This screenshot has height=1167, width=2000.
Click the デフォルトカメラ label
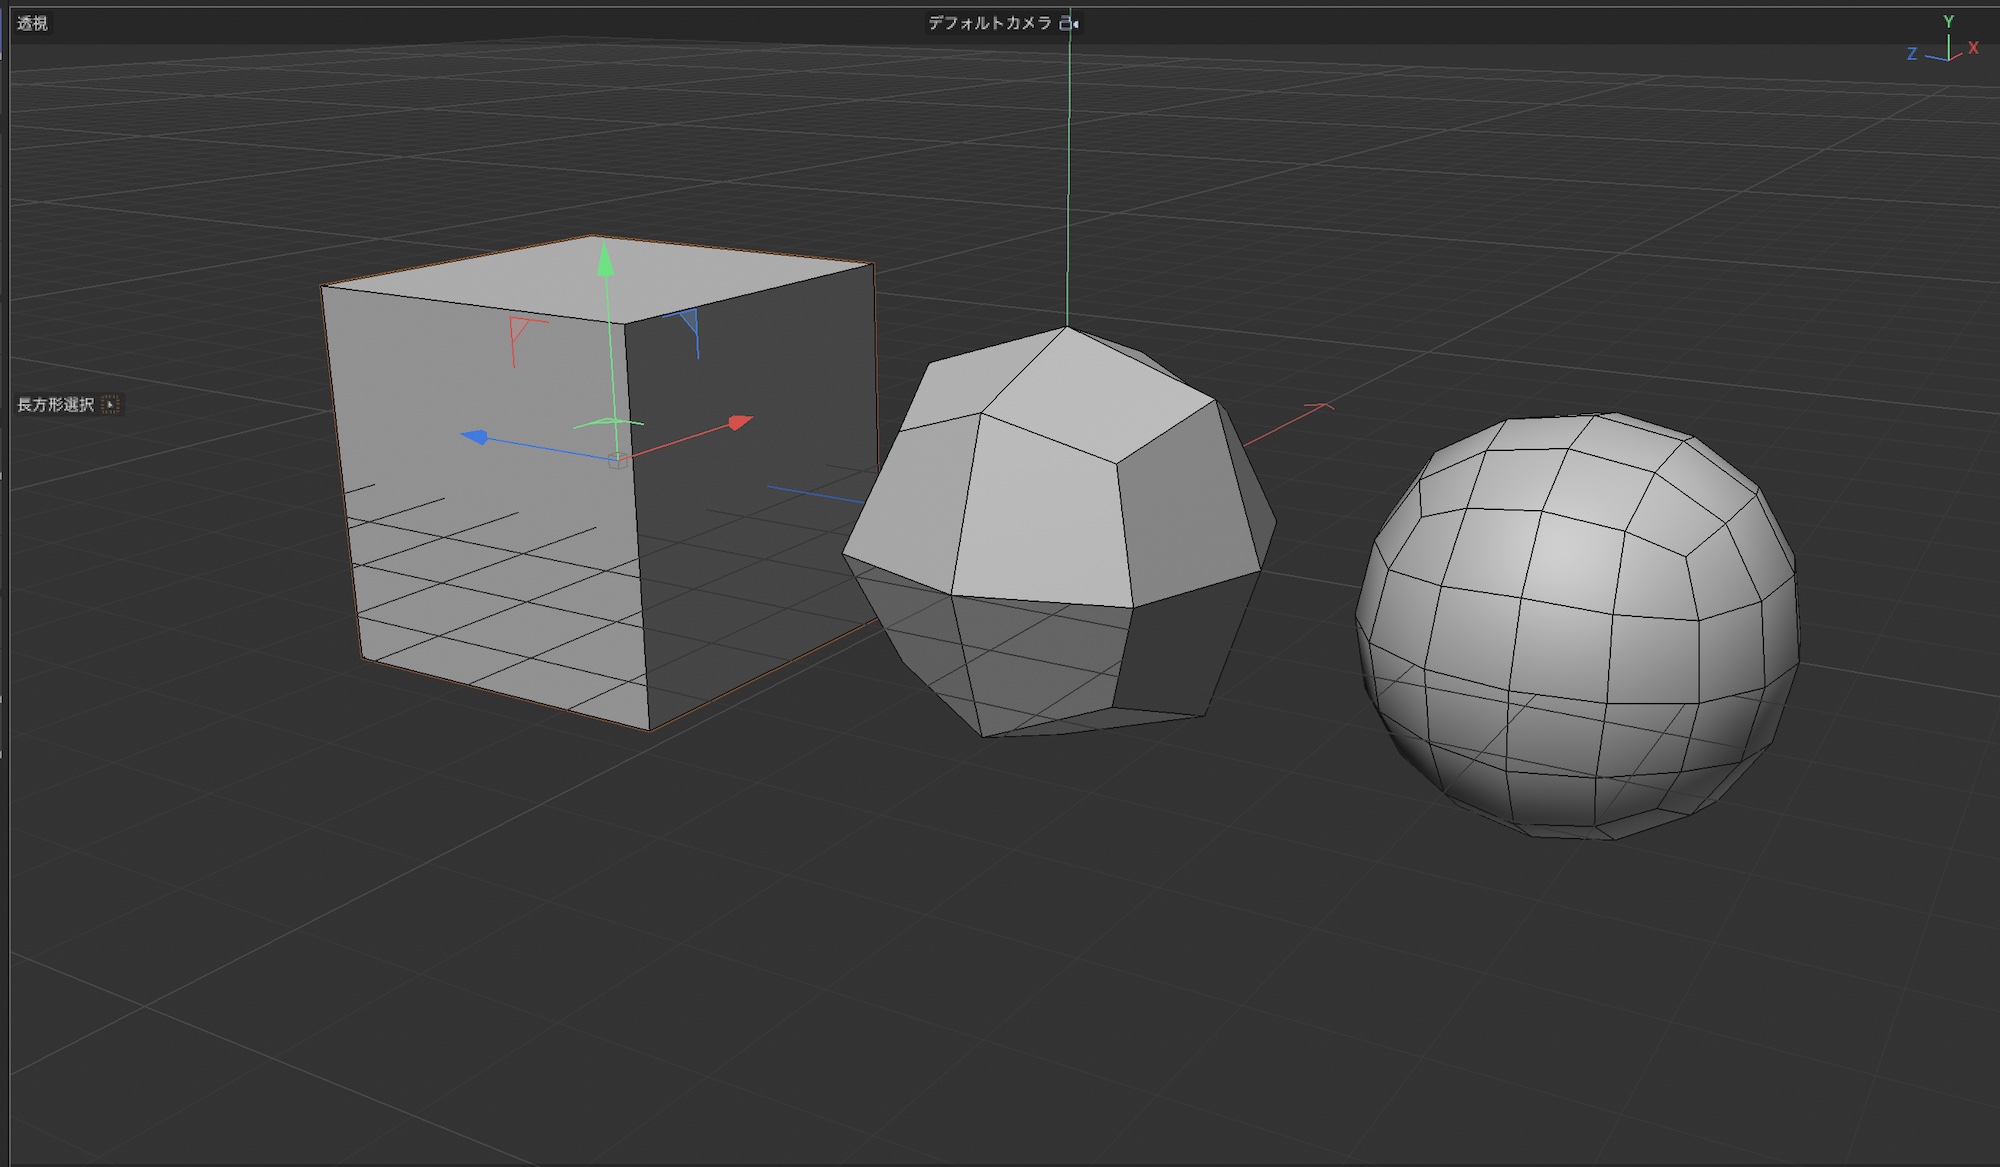989,23
